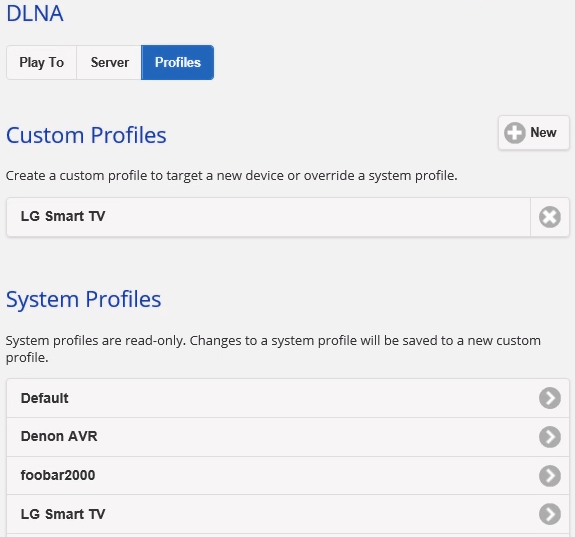Switch to the Play To tab

tap(41, 62)
